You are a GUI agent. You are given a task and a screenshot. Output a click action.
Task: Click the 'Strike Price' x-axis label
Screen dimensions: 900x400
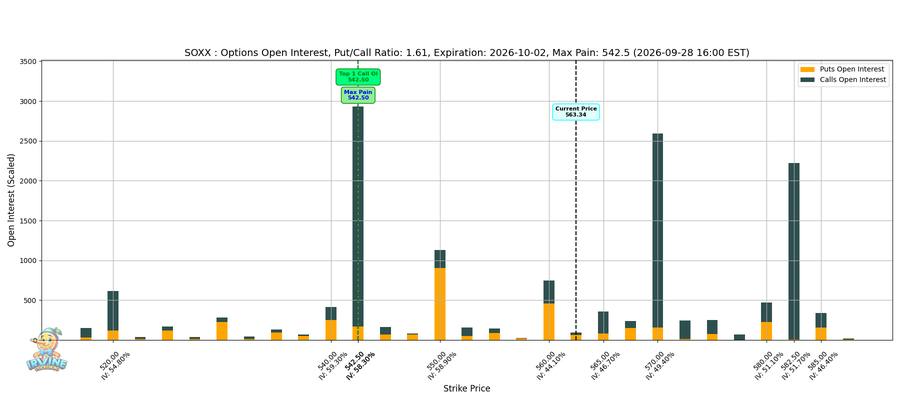click(467, 389)
